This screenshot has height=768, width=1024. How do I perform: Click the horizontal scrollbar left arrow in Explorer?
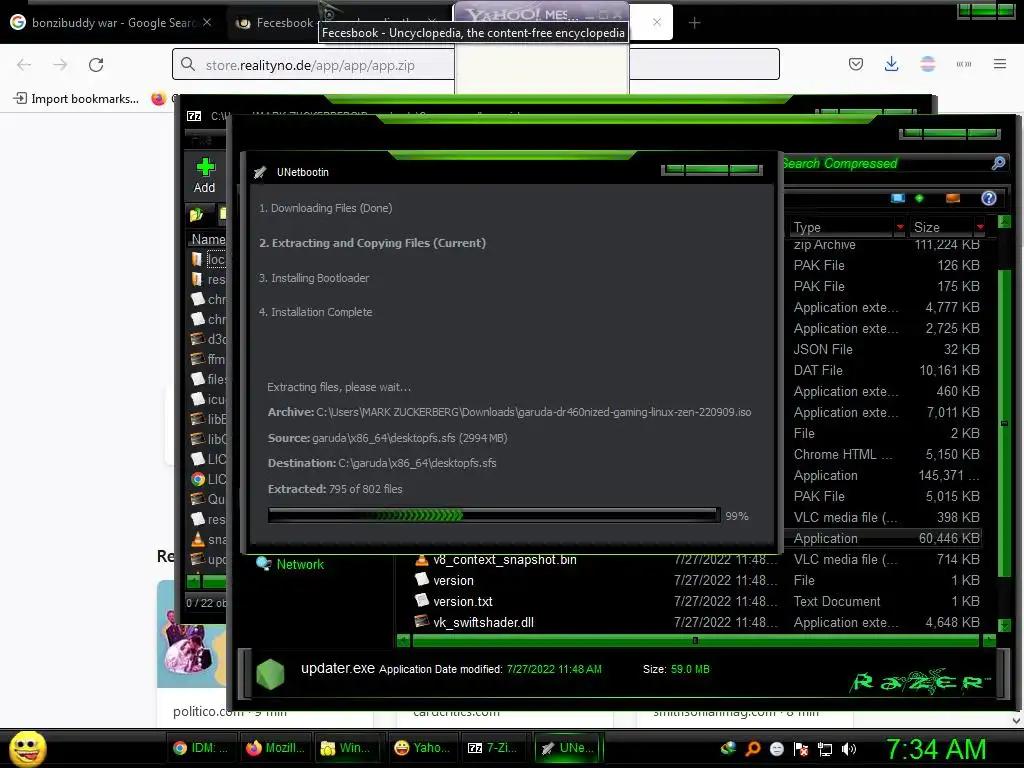404,641
